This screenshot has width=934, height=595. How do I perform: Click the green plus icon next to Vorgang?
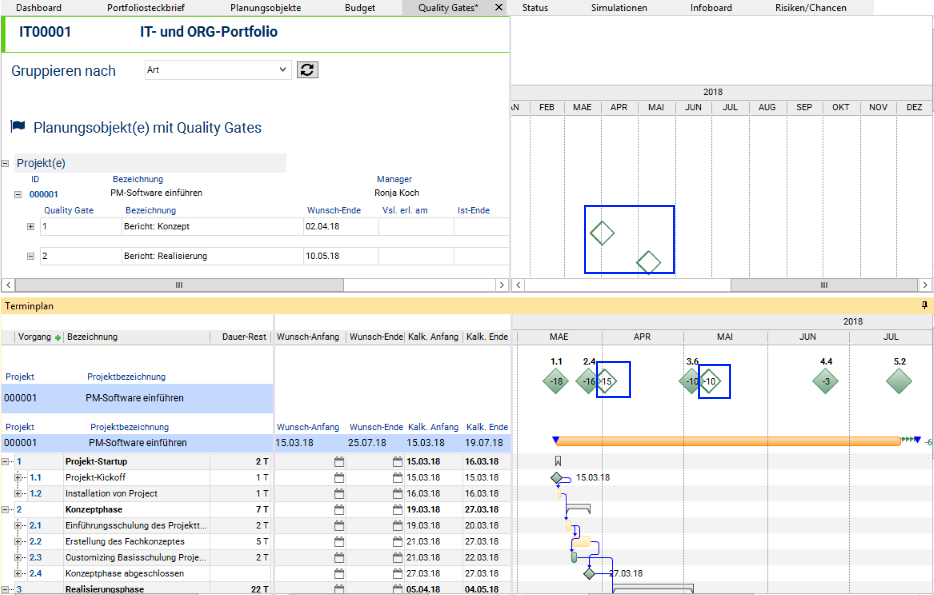[57, 337]
